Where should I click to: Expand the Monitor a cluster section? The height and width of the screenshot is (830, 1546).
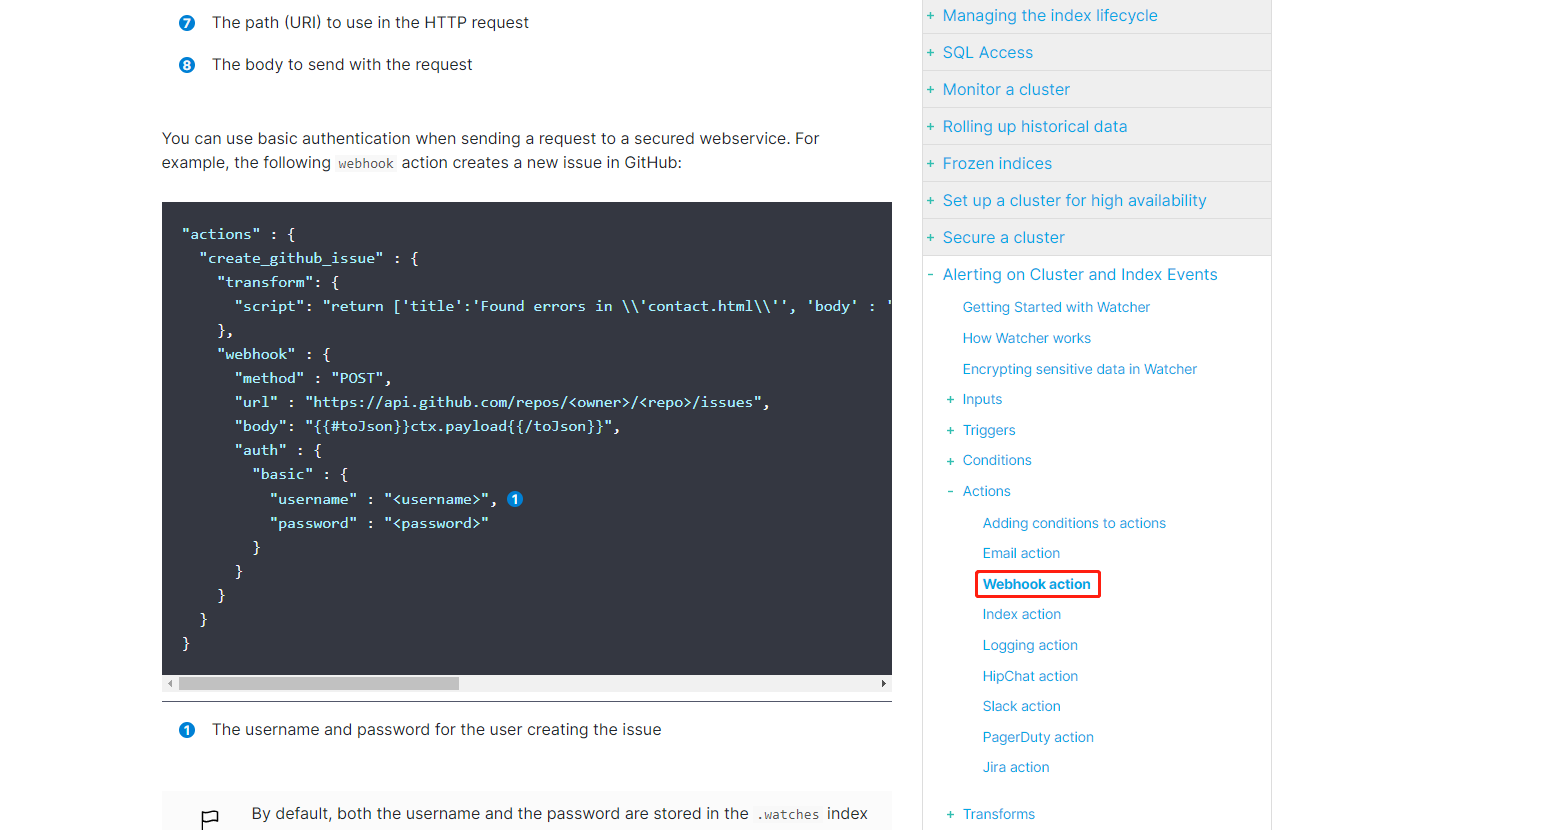click(x=930, y=90)
